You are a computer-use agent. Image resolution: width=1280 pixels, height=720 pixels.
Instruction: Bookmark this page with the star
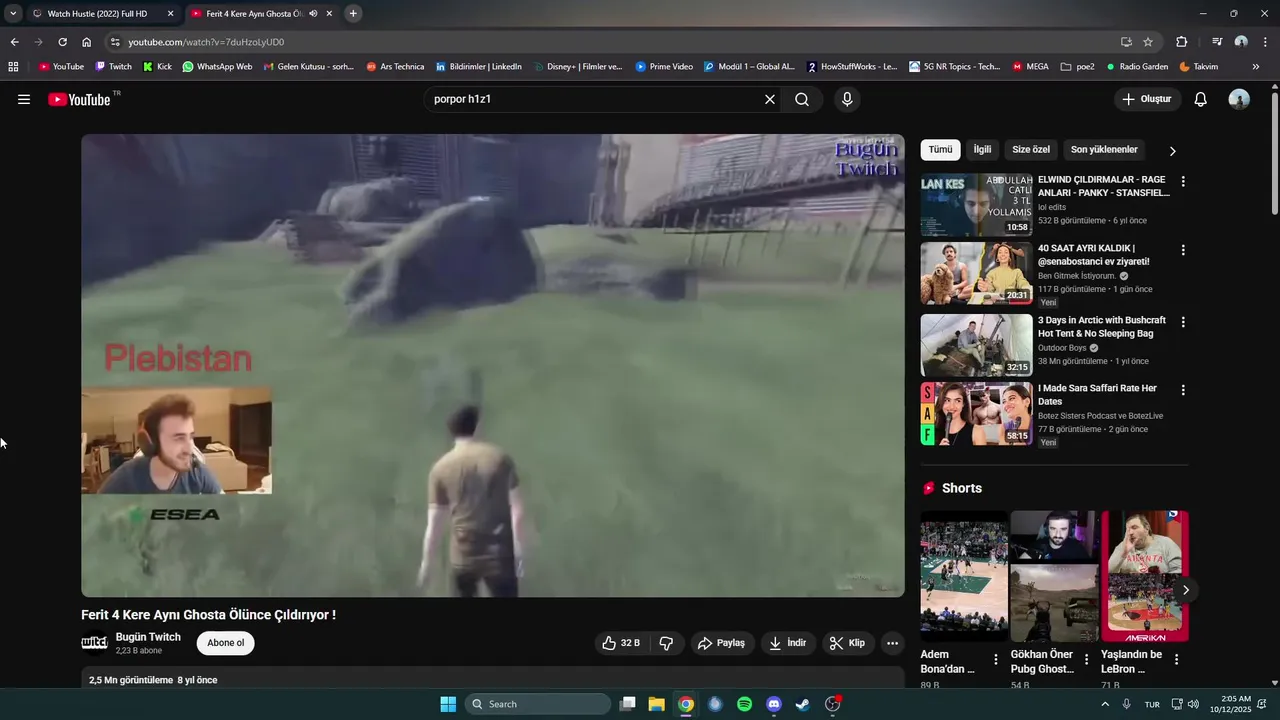[1148, 42]
